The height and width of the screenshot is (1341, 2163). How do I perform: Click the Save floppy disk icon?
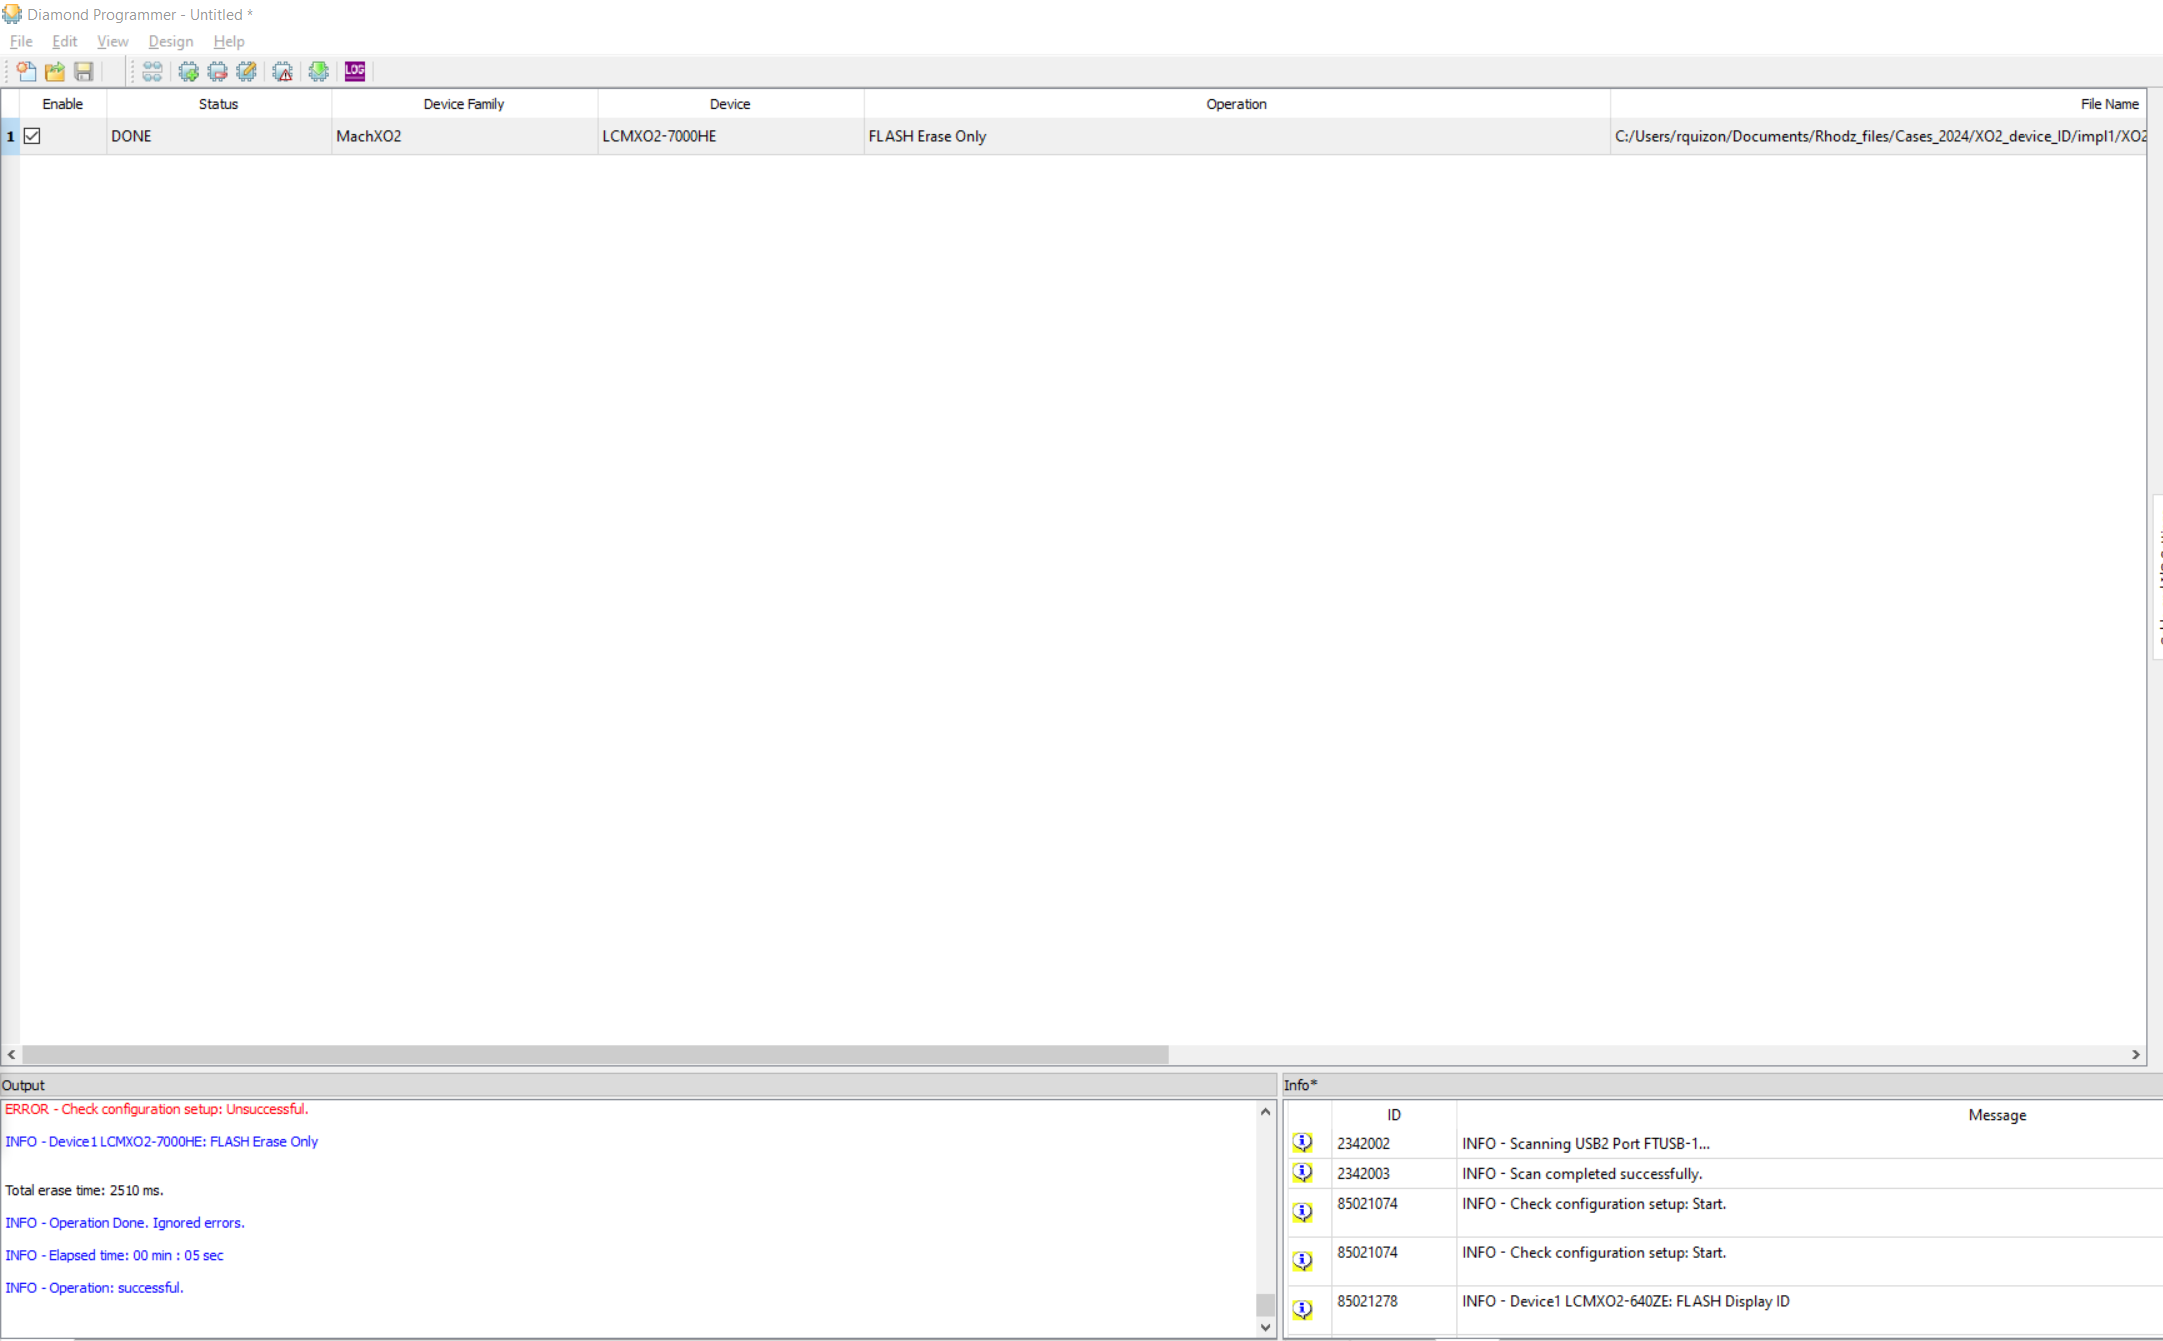[84, 71]
